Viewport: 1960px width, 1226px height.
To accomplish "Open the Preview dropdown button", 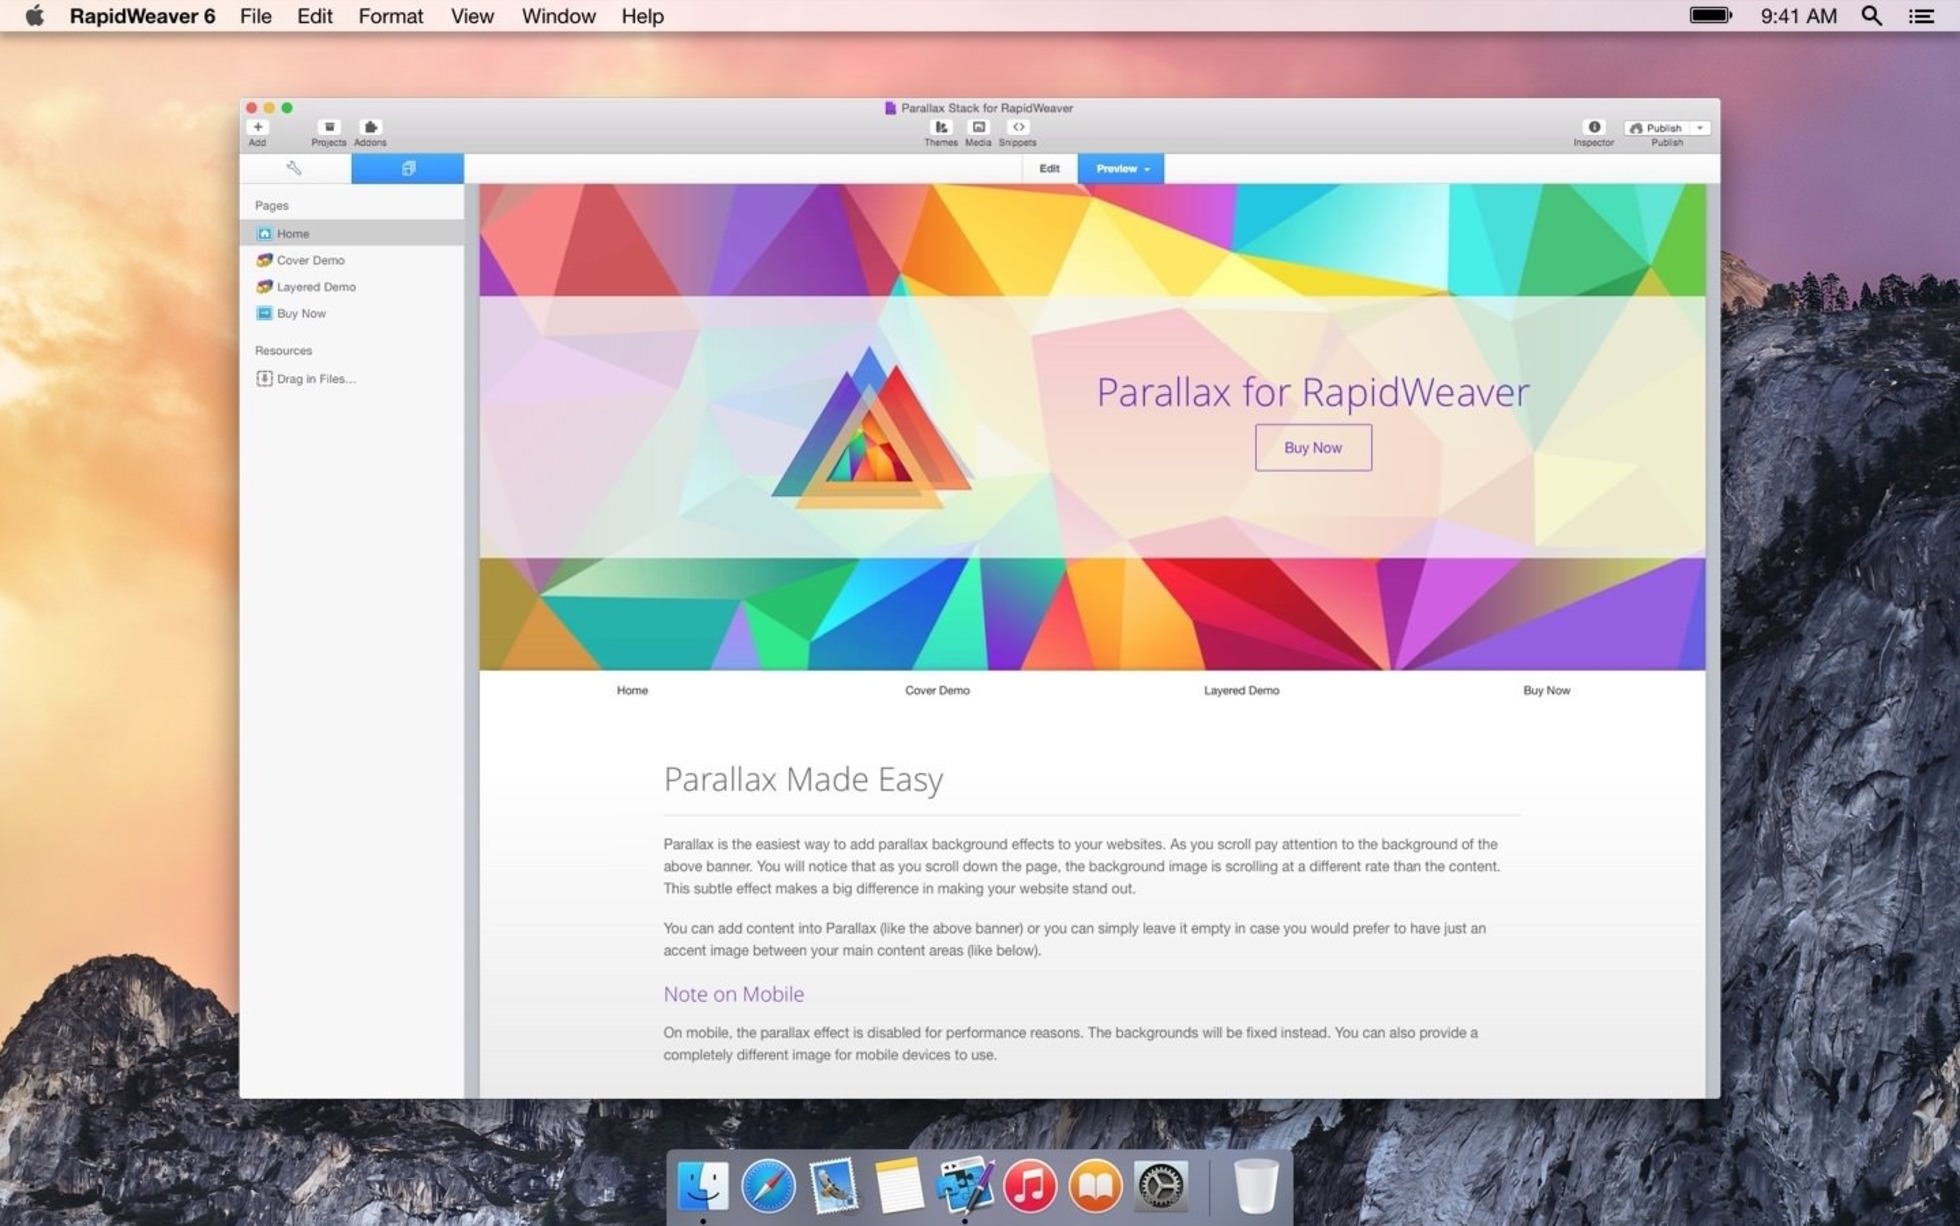I will pos(1121,168).
